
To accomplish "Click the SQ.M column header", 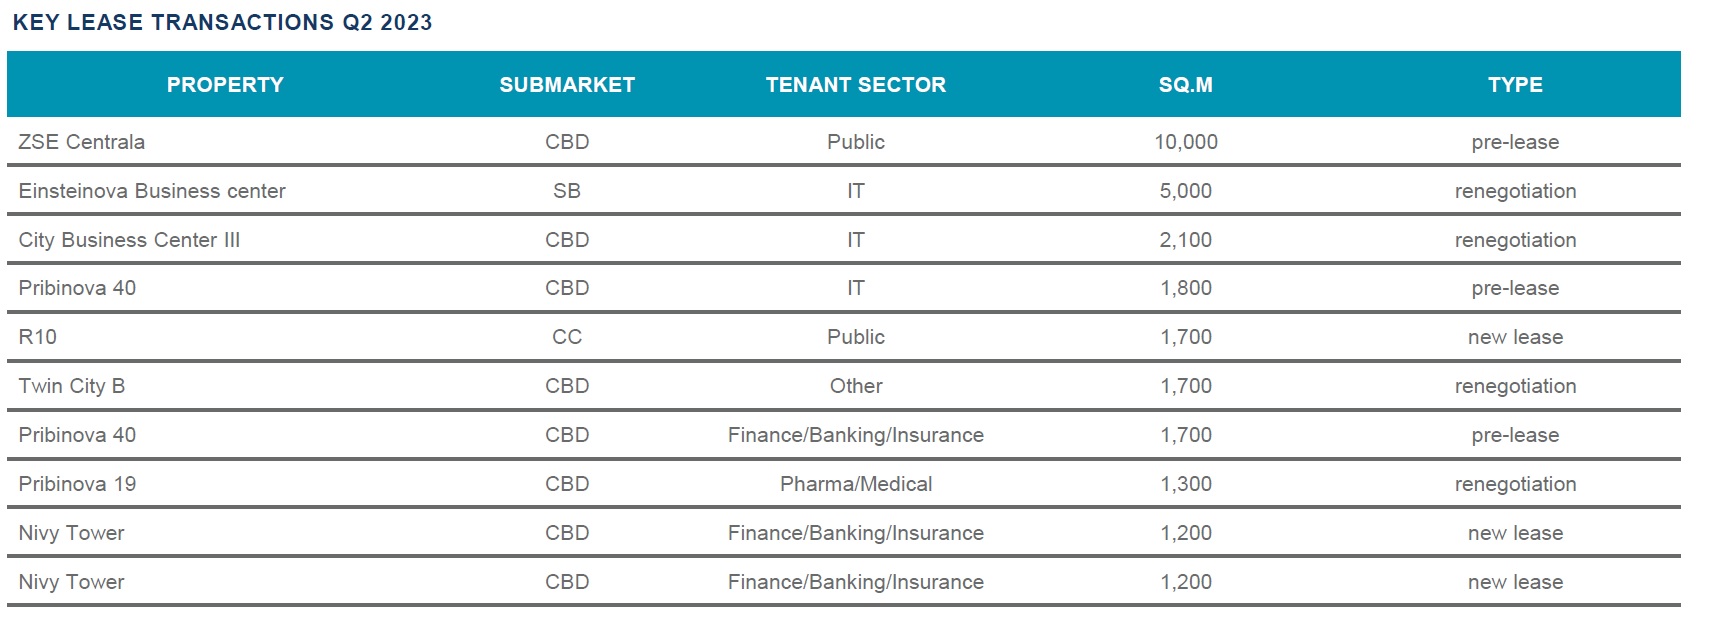I will [x=1186, y=85].
